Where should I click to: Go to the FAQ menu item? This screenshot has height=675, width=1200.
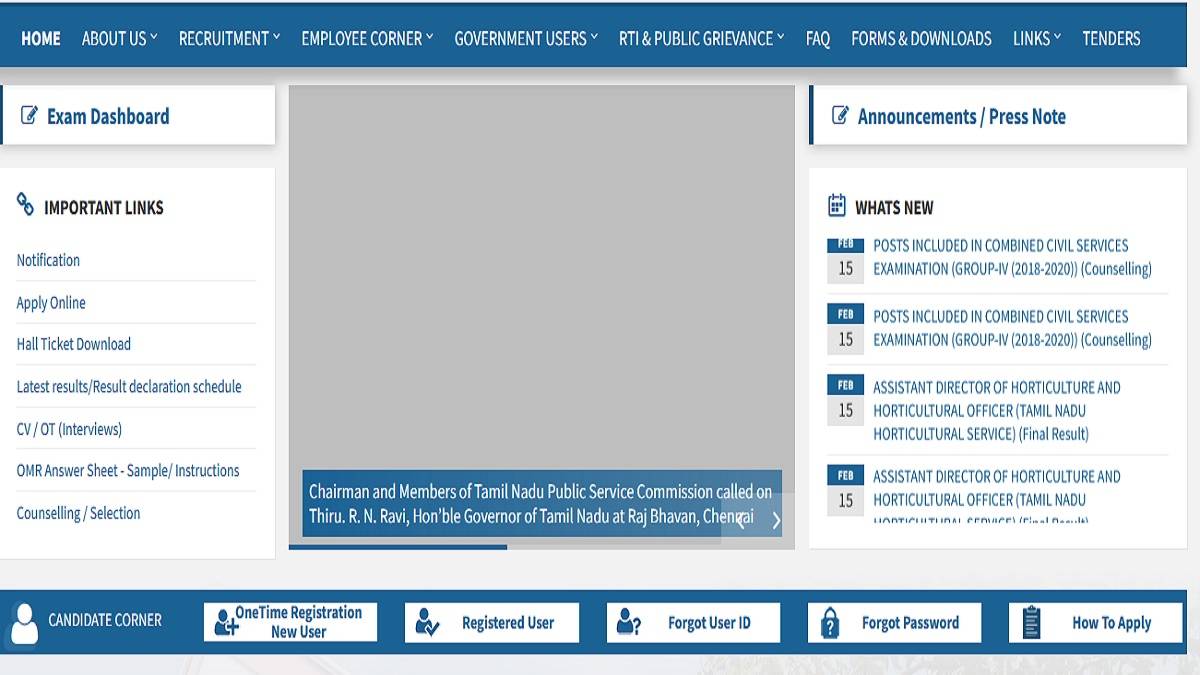tap(818, 39)
